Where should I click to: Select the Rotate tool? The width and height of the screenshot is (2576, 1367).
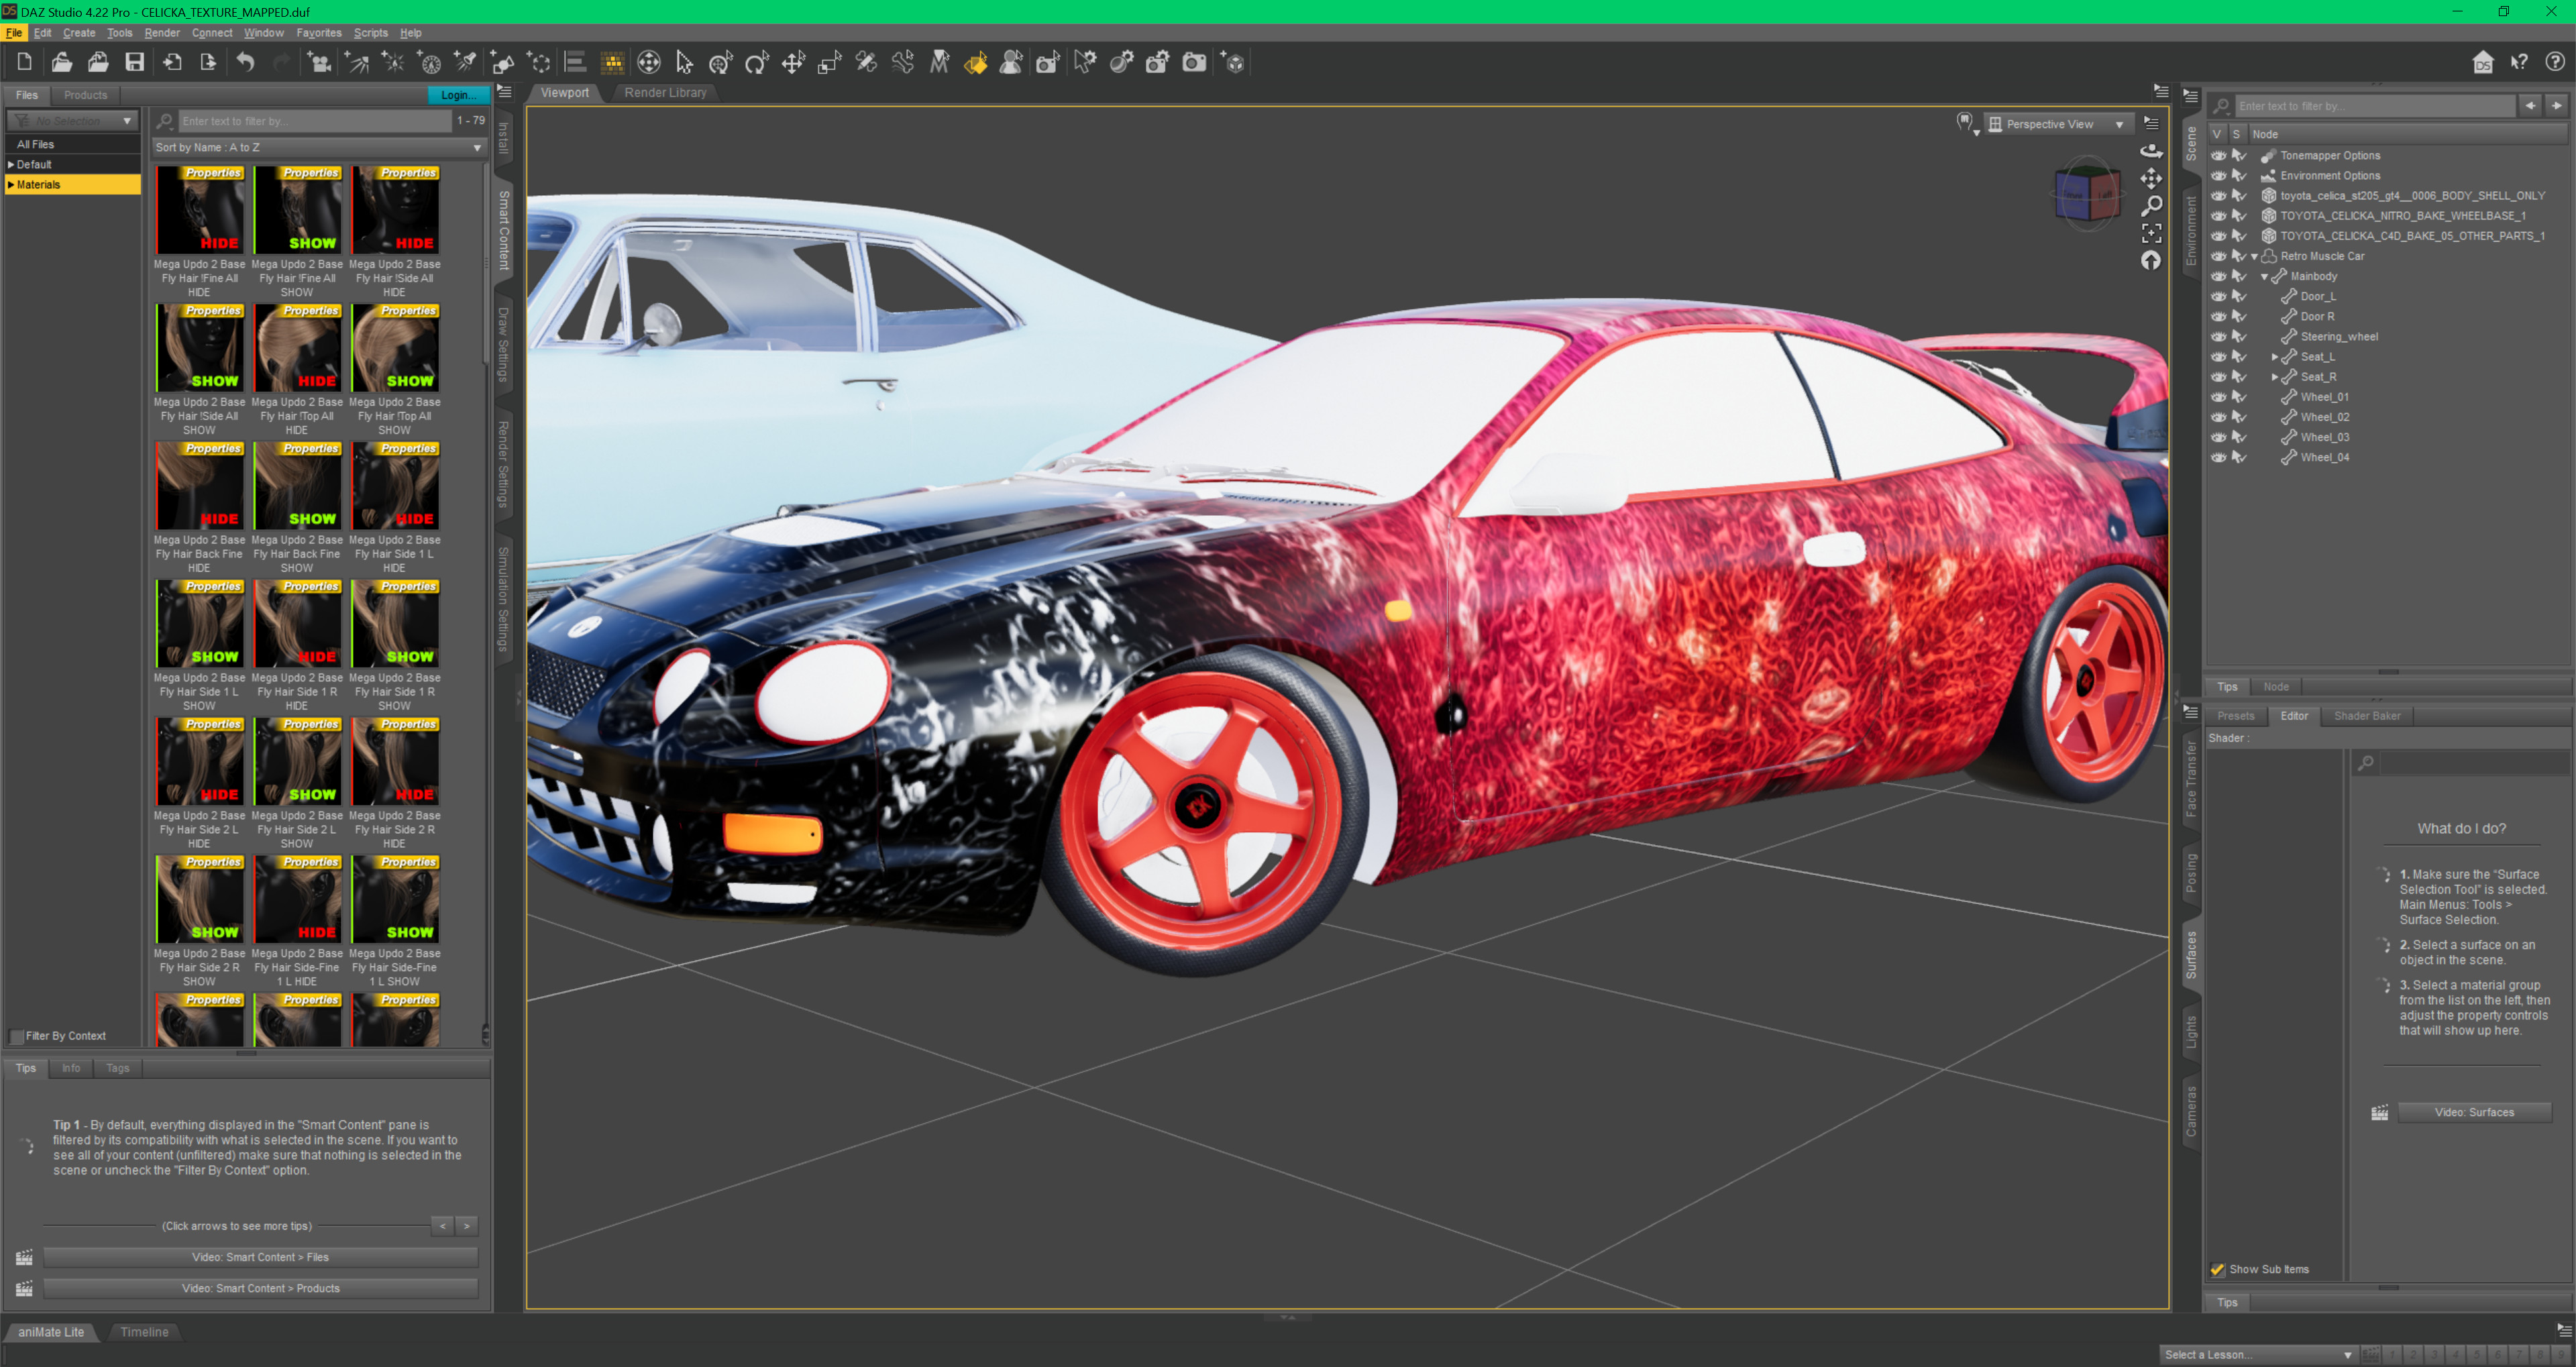pyautogui.click(x=756, y=63)
